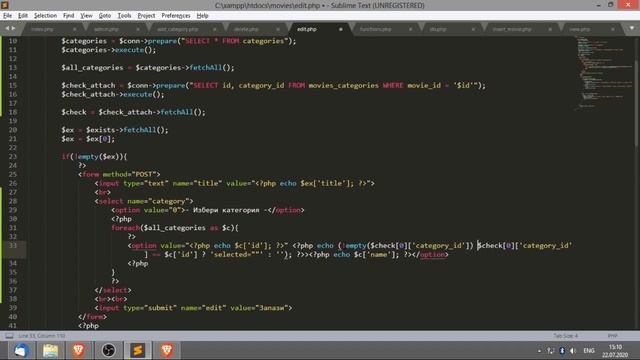
Task: Click the select name="category" tag on line 28
Action: (144, 201)
